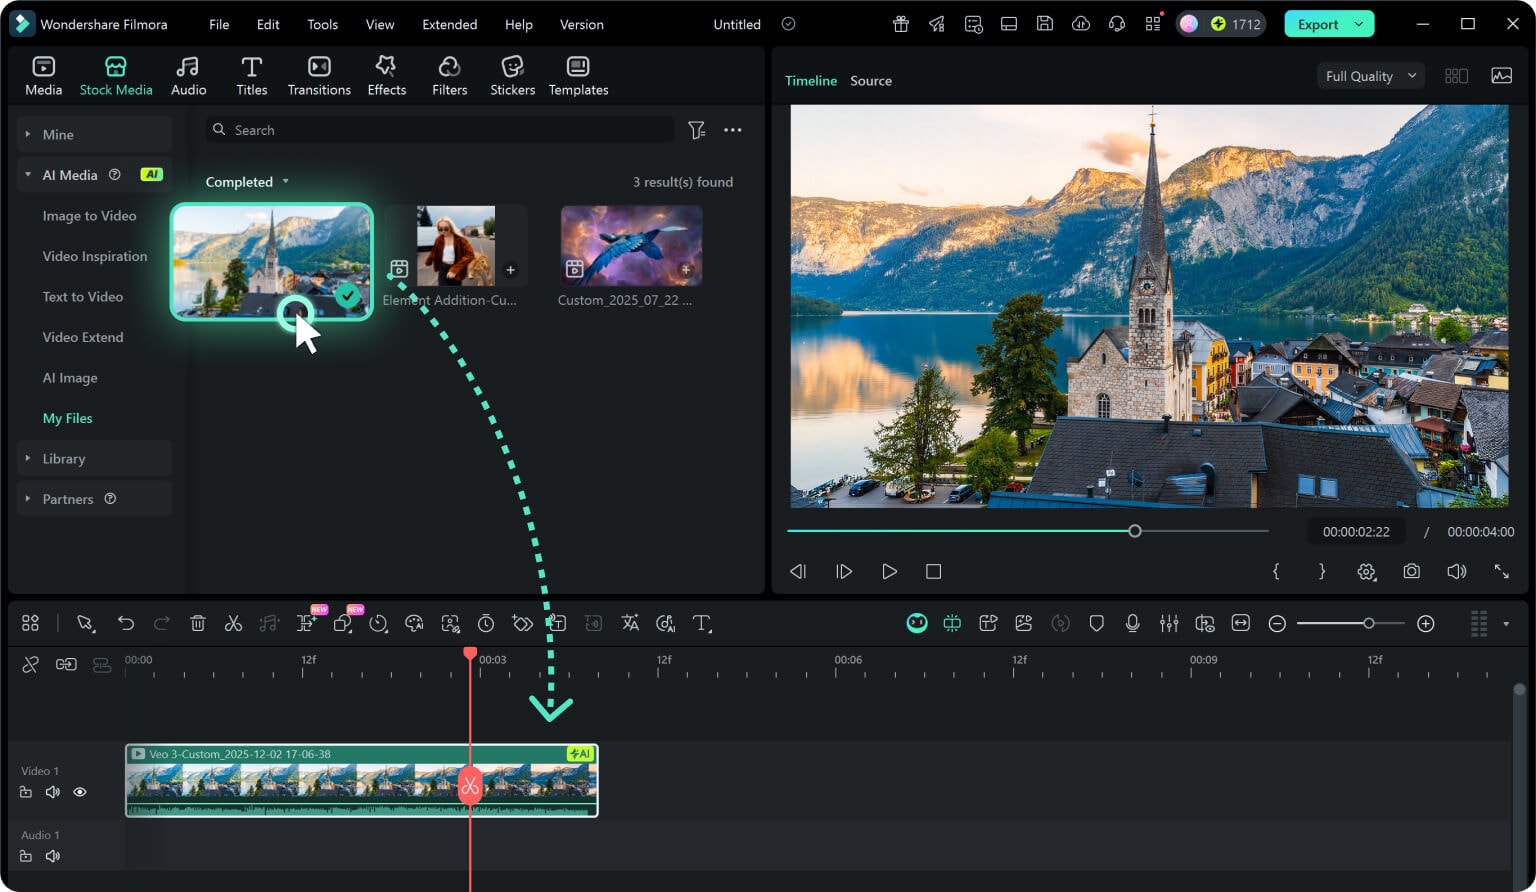Expand the Library section in the sidebar
The width and height of the screenshot is (1536, 892).
[x=65, y=458]
